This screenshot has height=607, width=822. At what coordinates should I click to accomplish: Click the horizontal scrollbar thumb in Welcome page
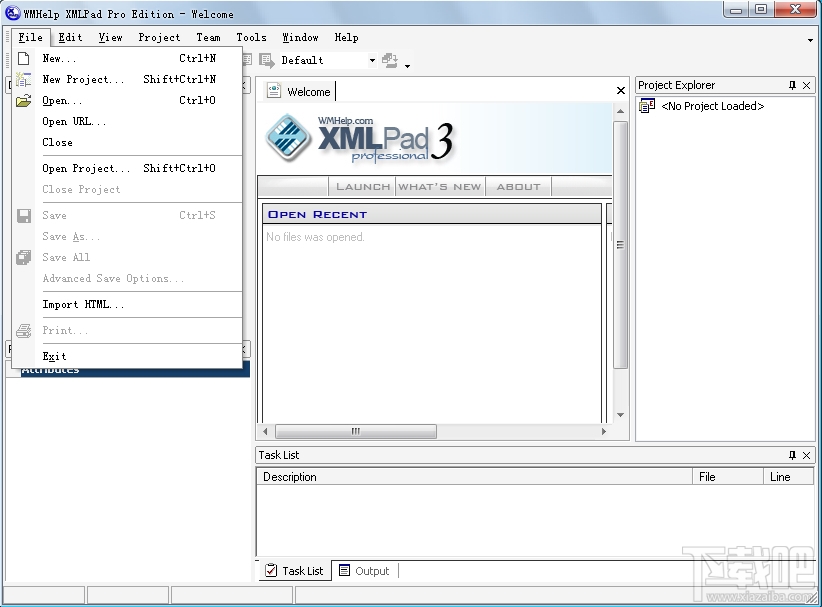click(356, 431)
